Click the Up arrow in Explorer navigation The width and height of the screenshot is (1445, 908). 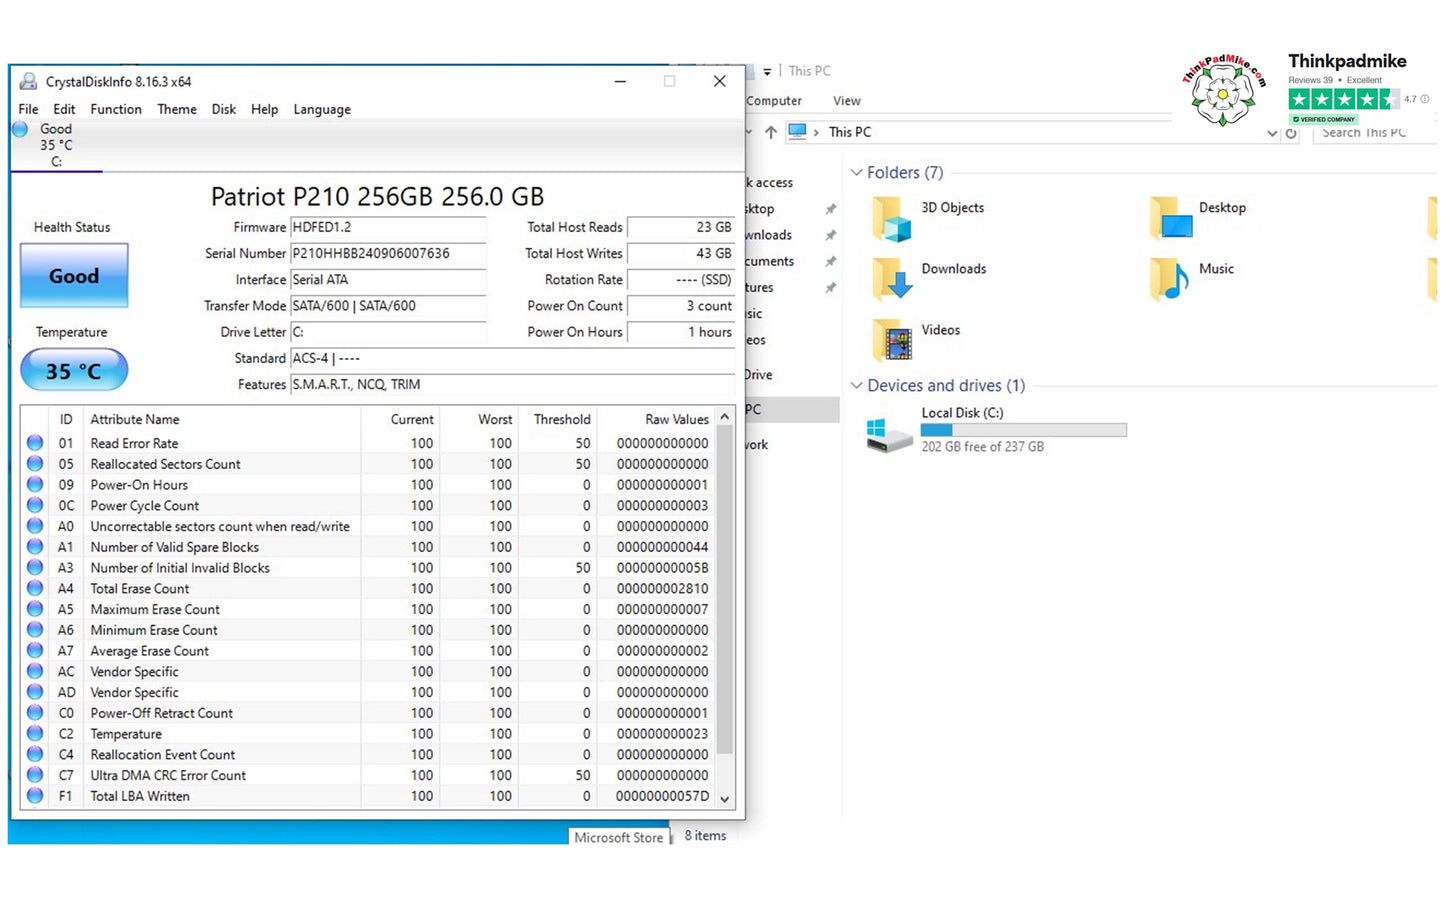(x=771, y=132)
